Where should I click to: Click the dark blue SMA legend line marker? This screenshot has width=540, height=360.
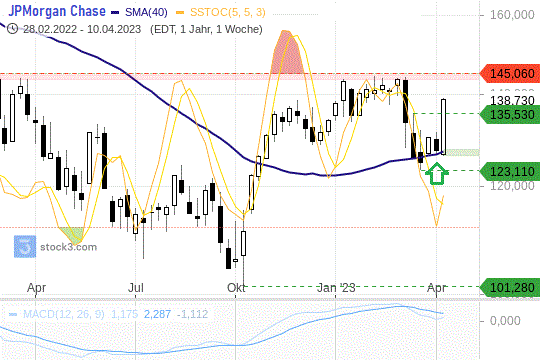[x=115, y=13]
